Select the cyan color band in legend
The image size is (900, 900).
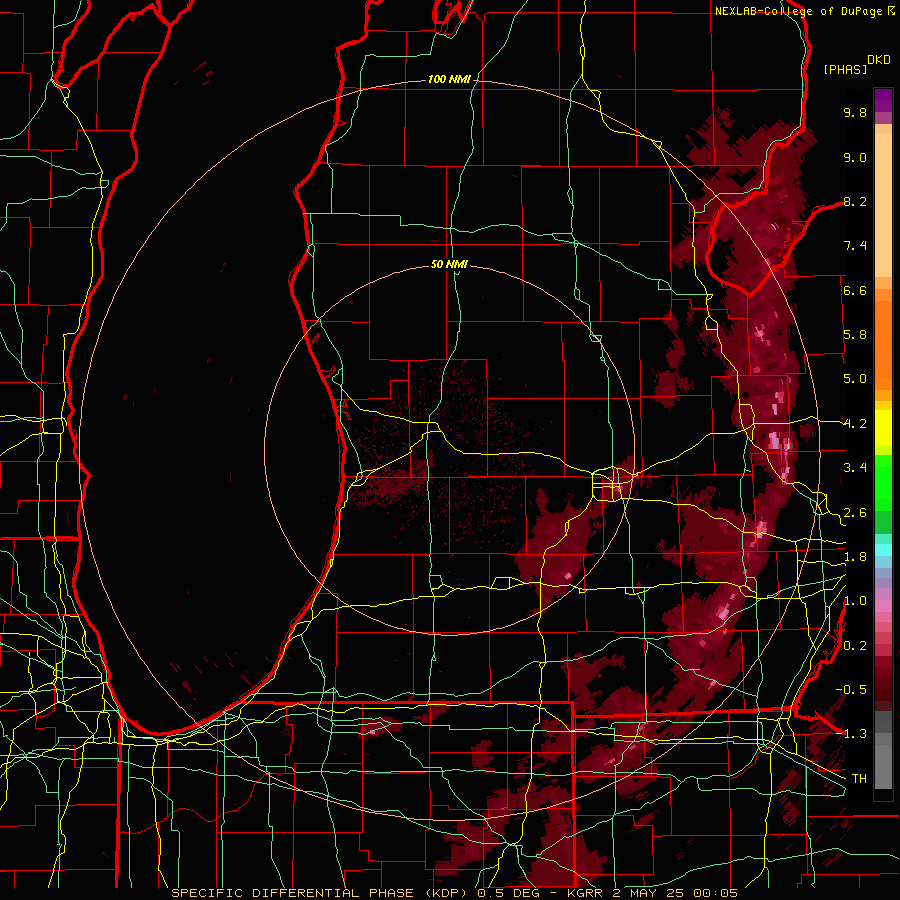point(883,550)
